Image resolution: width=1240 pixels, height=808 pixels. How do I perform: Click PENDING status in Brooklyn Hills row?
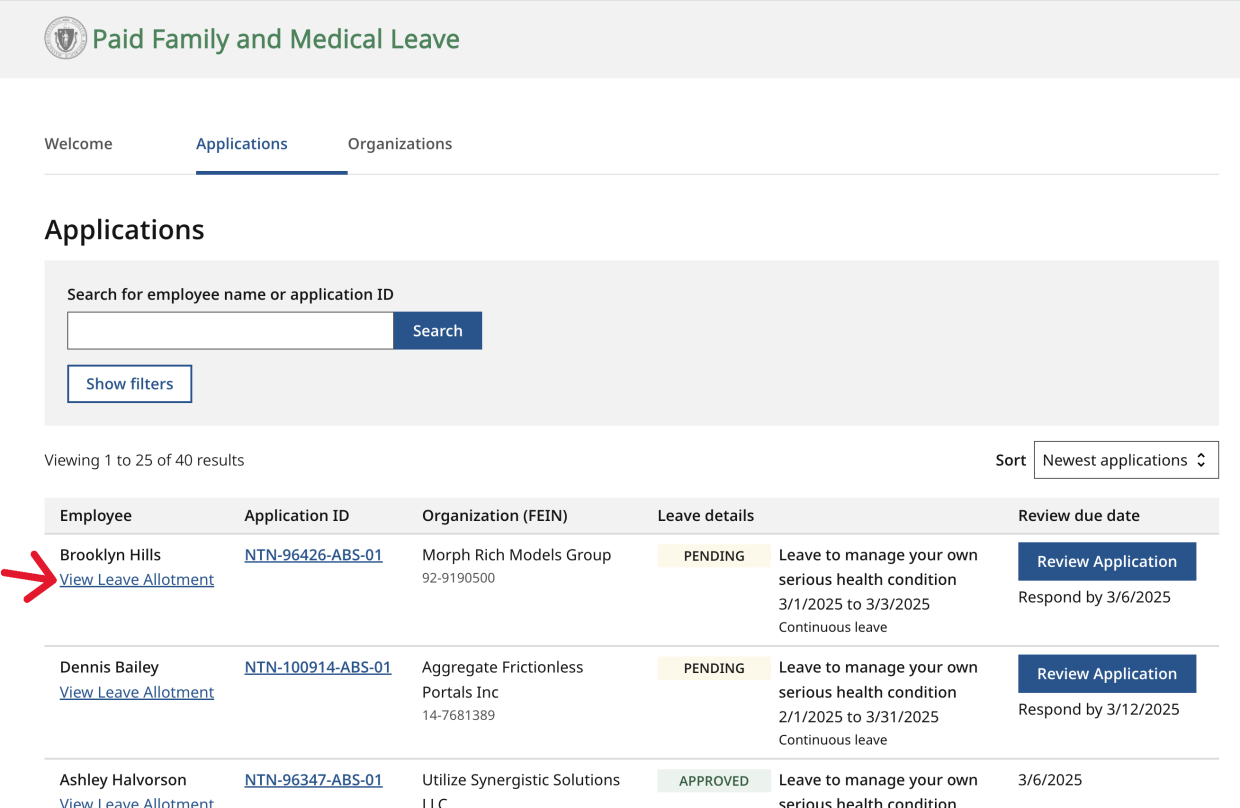pyautogui.click(x=714, y=556)
